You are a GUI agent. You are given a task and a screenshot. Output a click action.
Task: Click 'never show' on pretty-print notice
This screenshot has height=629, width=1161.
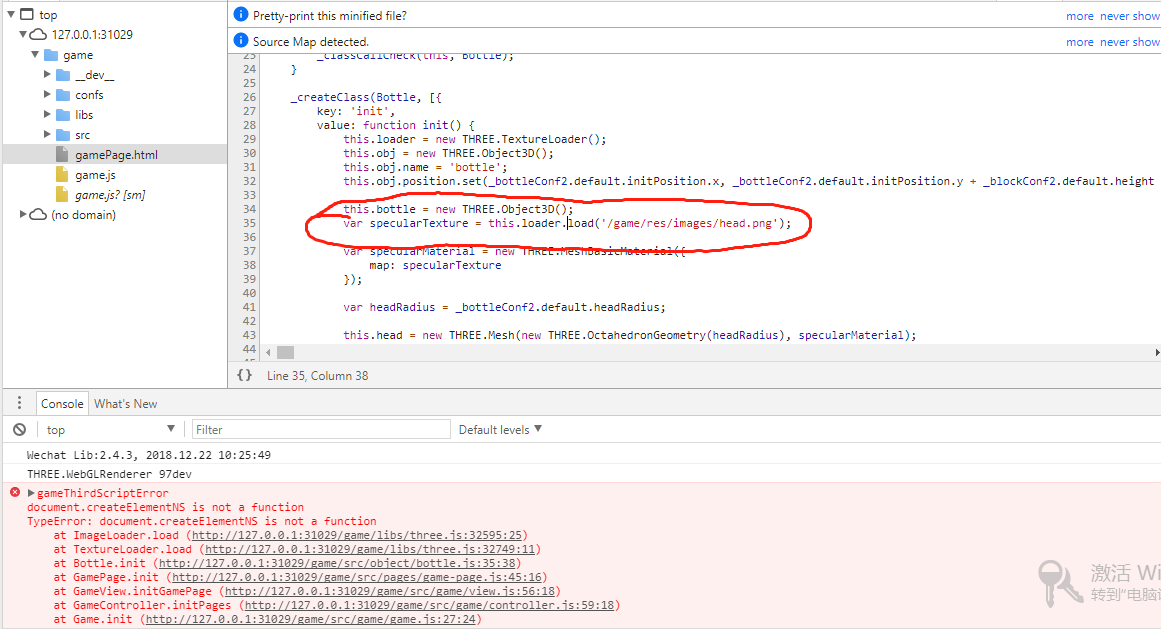(x=1130, y=16)
